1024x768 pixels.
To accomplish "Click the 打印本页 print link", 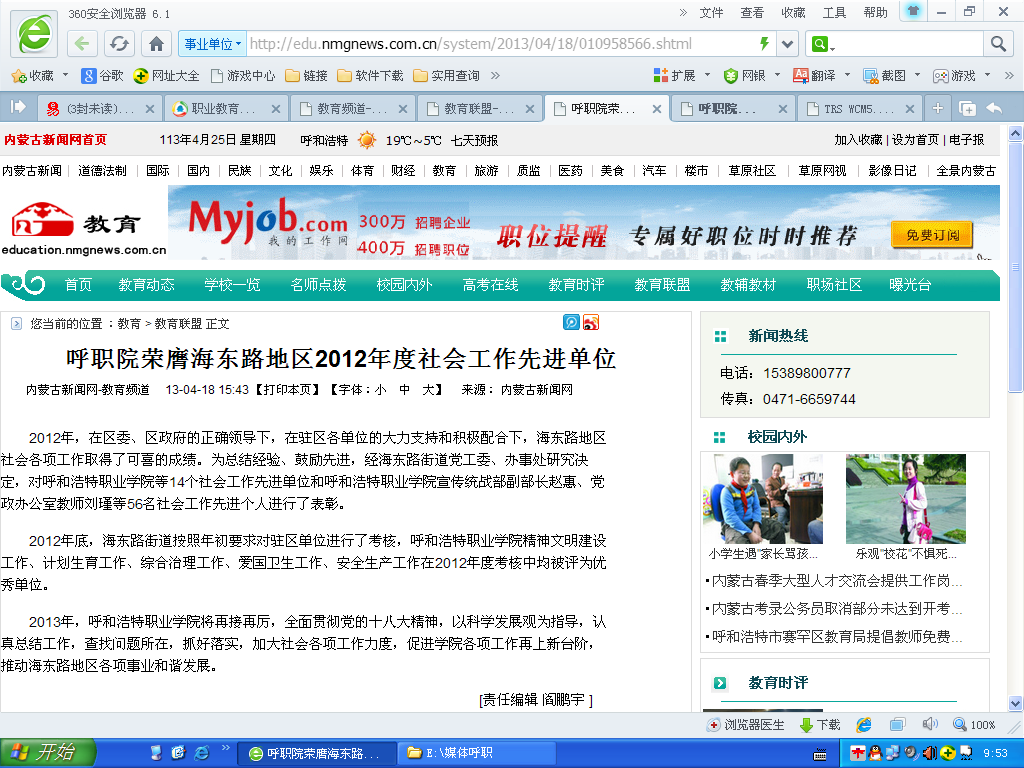I will coord(288,390).
